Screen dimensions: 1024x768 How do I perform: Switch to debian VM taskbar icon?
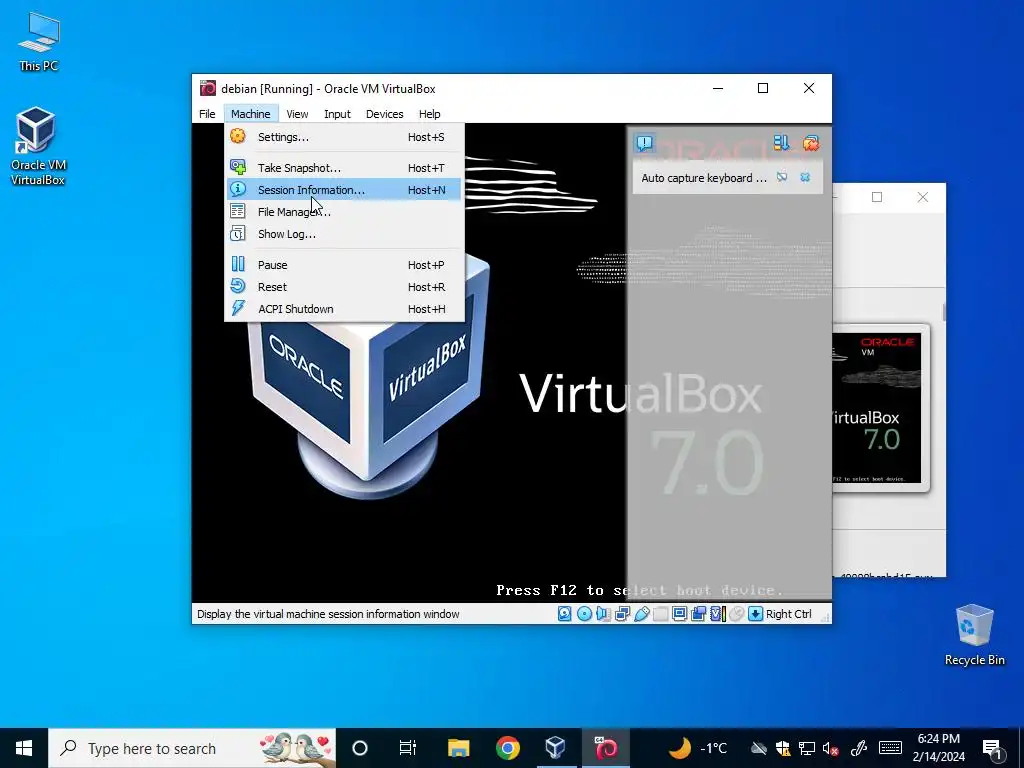coord(605,748)
